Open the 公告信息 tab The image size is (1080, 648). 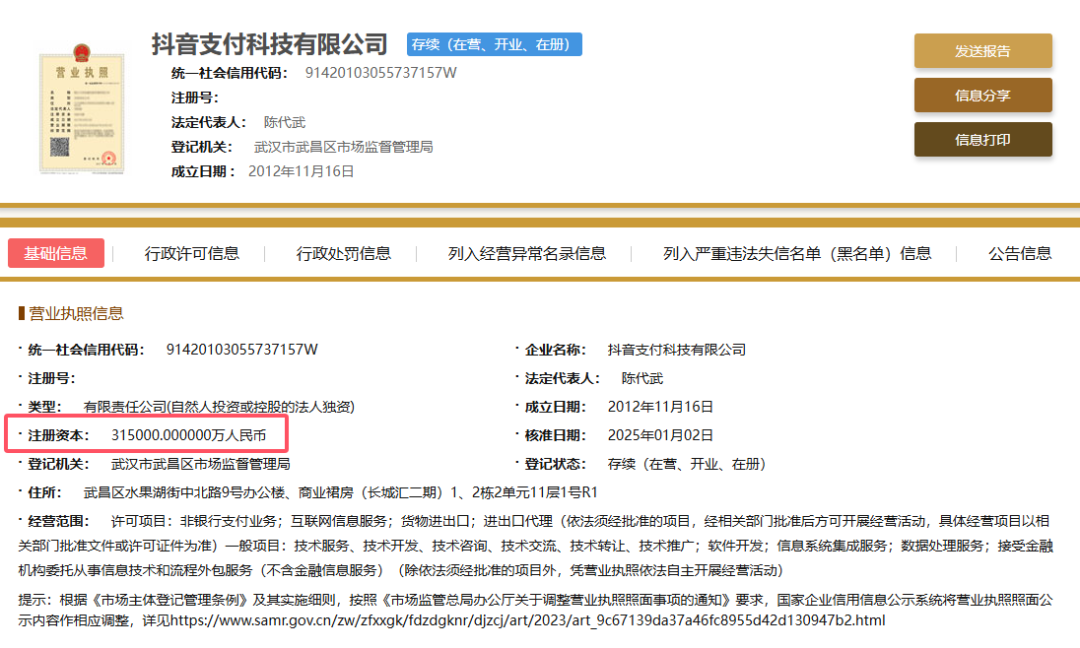pyautogui.click(x=1020, y=253)
